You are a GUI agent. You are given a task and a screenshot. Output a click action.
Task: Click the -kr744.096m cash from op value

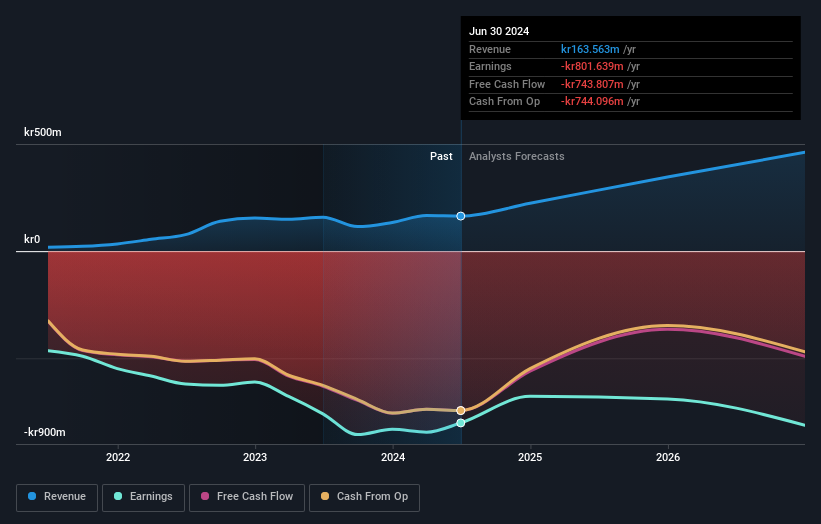[592, 102]
